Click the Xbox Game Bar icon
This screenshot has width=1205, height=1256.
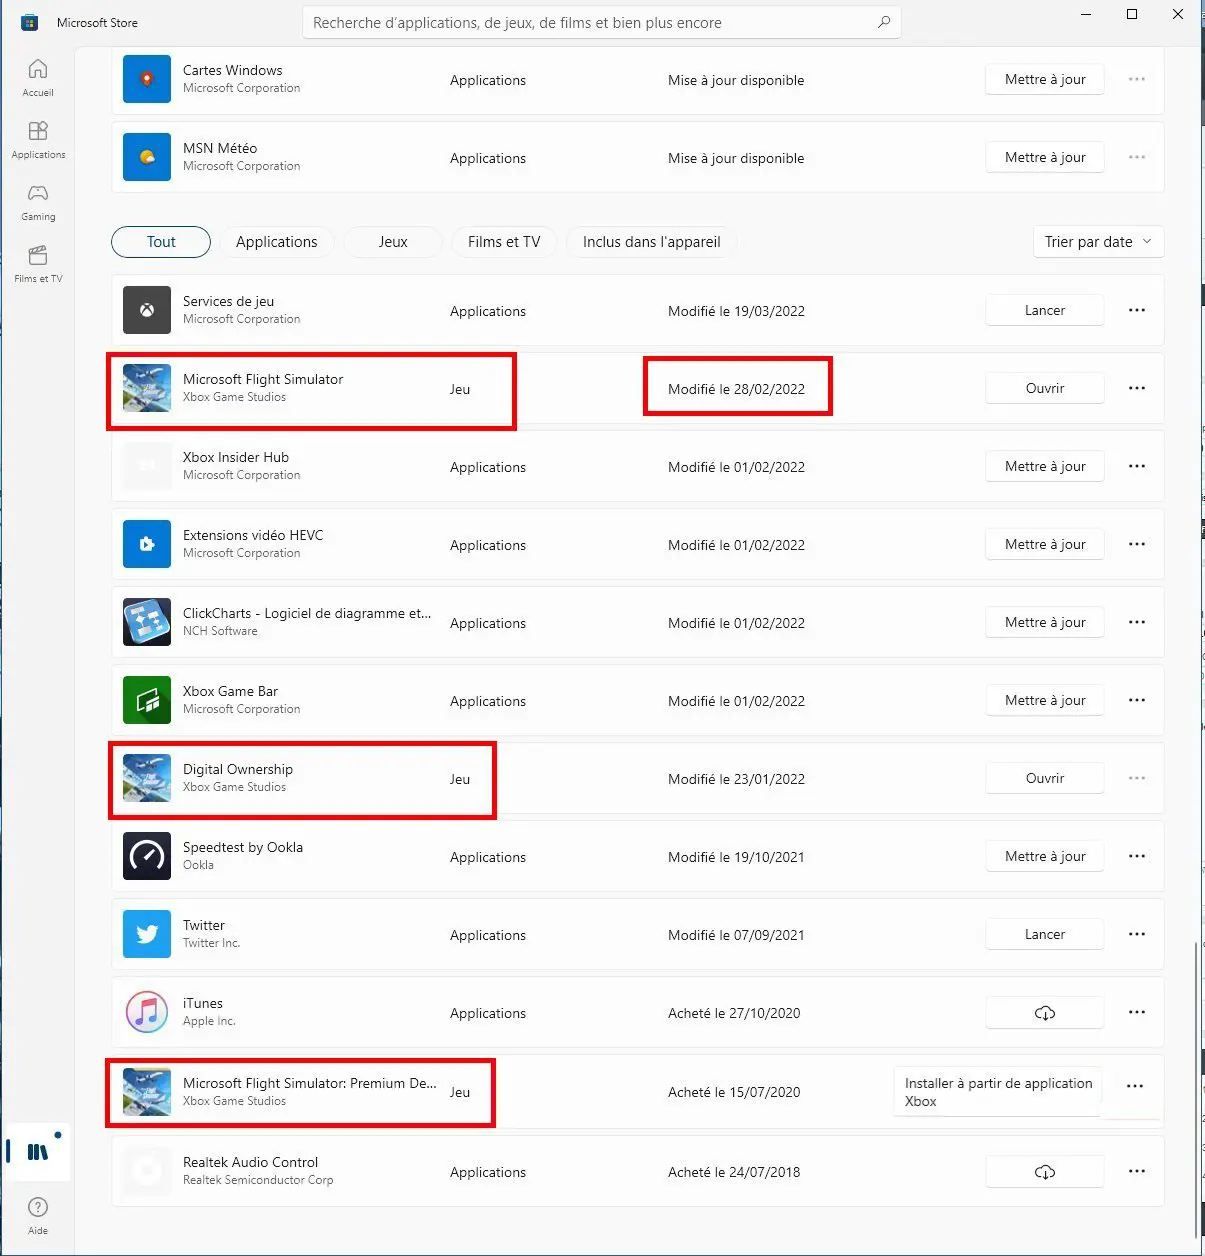tap(147, 700)
